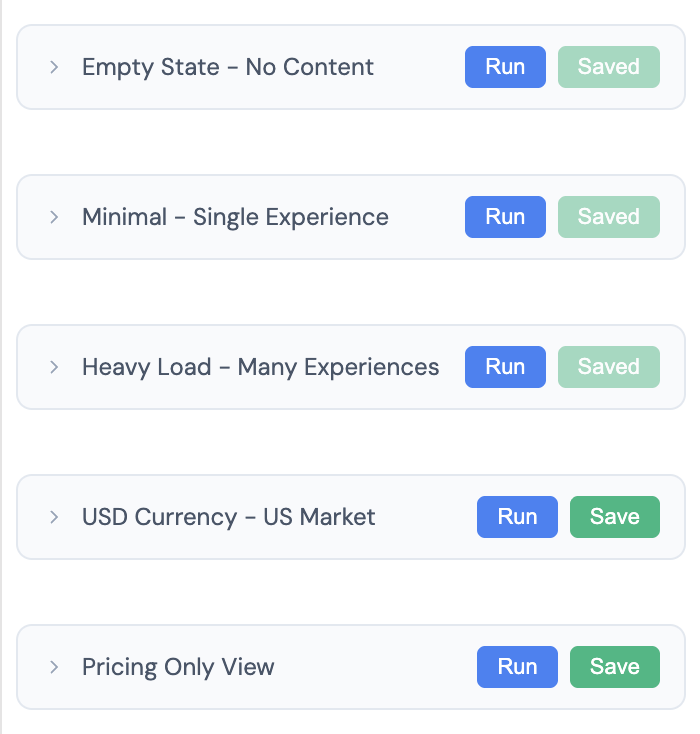This screenshot has height=734, width=700.
Task: Run the USD Currency - US Market scenario
Action: coord(517,517)
